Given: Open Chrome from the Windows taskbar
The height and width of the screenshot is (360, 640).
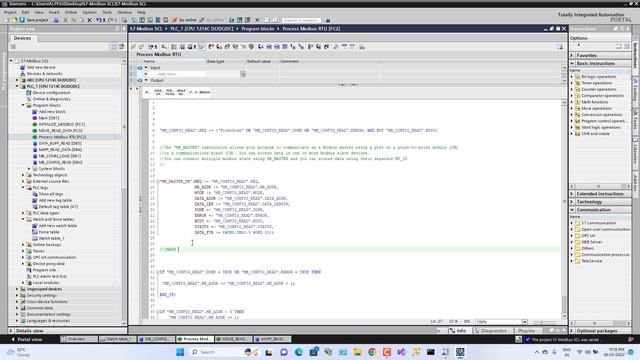Looking at the screenshot, I should pyautogui.click(x=372, y=352).
